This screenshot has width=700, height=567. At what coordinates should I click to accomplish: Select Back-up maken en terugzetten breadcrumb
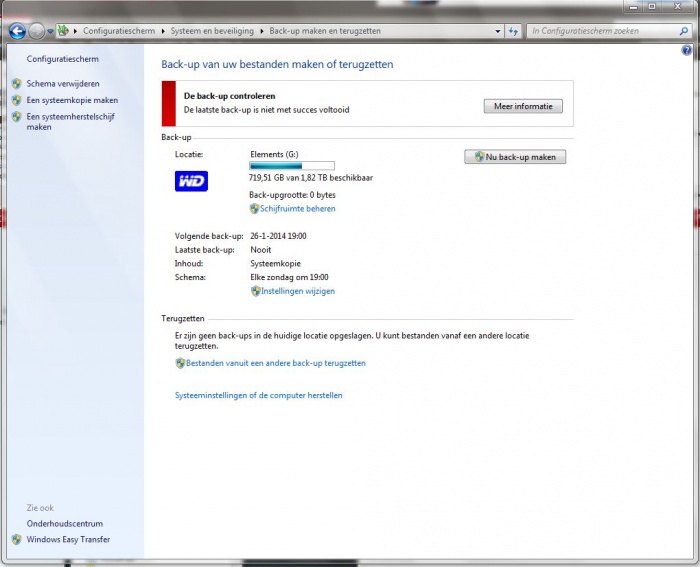pos(325,31)
